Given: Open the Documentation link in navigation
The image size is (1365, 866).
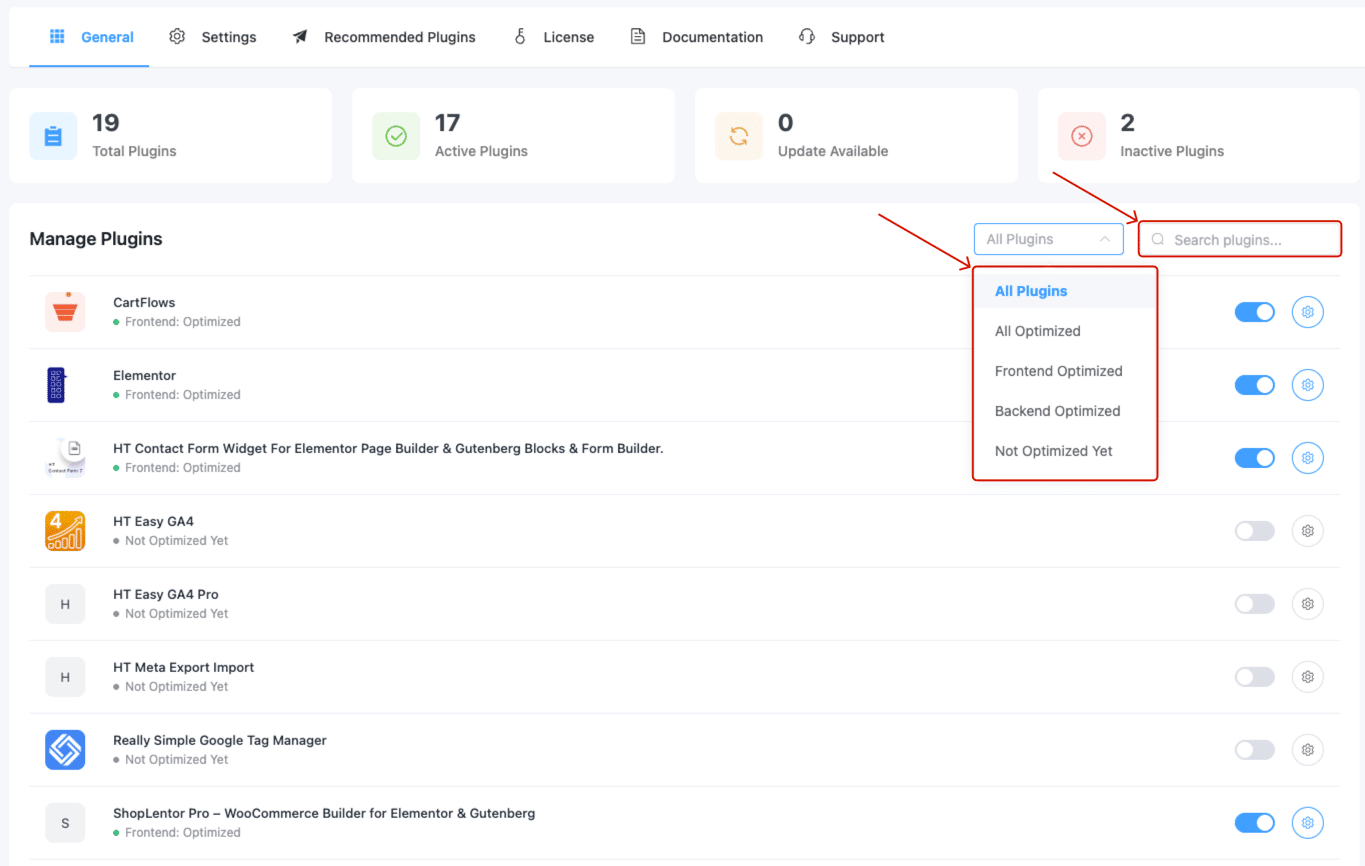Looking at the screenshot, I should pos(697,37).
